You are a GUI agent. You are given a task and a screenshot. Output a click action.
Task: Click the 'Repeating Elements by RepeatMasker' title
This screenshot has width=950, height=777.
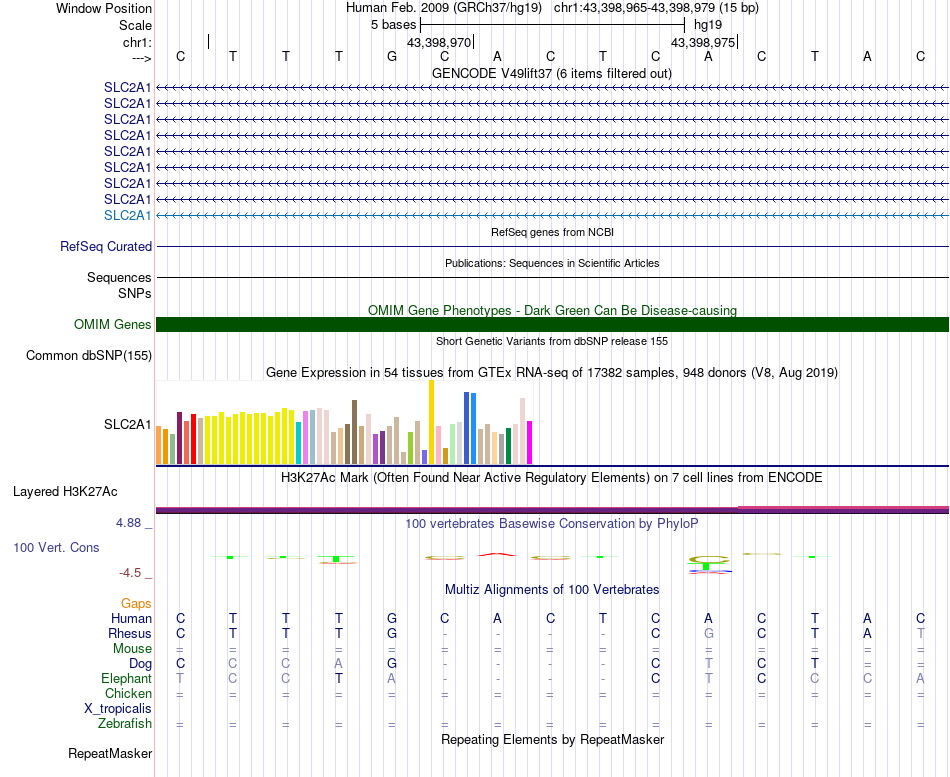552,739
